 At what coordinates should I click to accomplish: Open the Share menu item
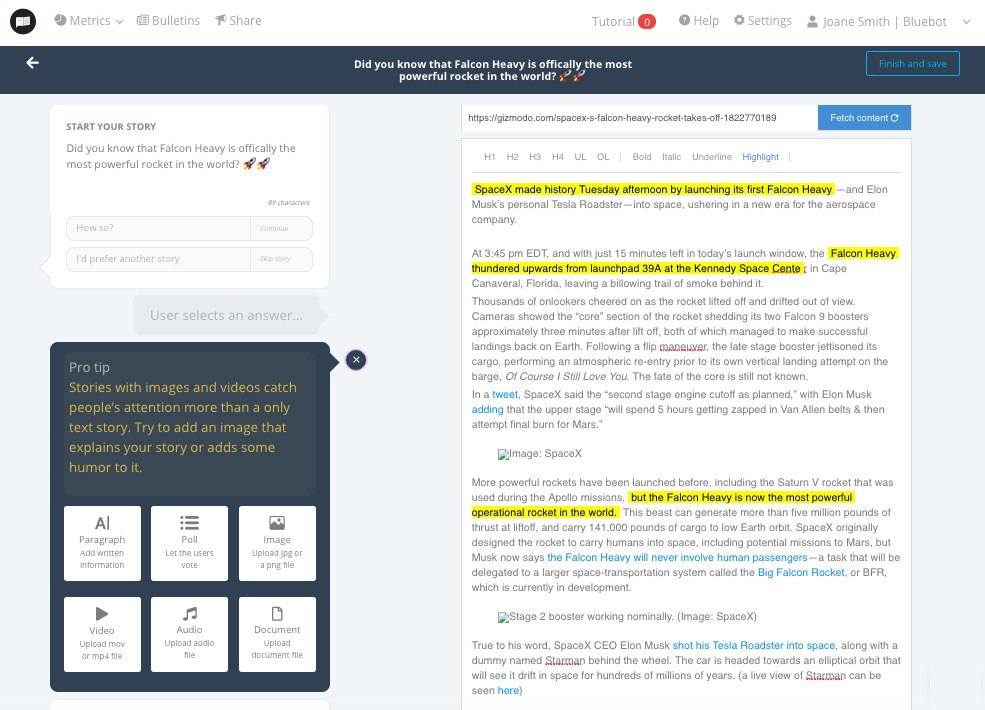click(238, 21)
